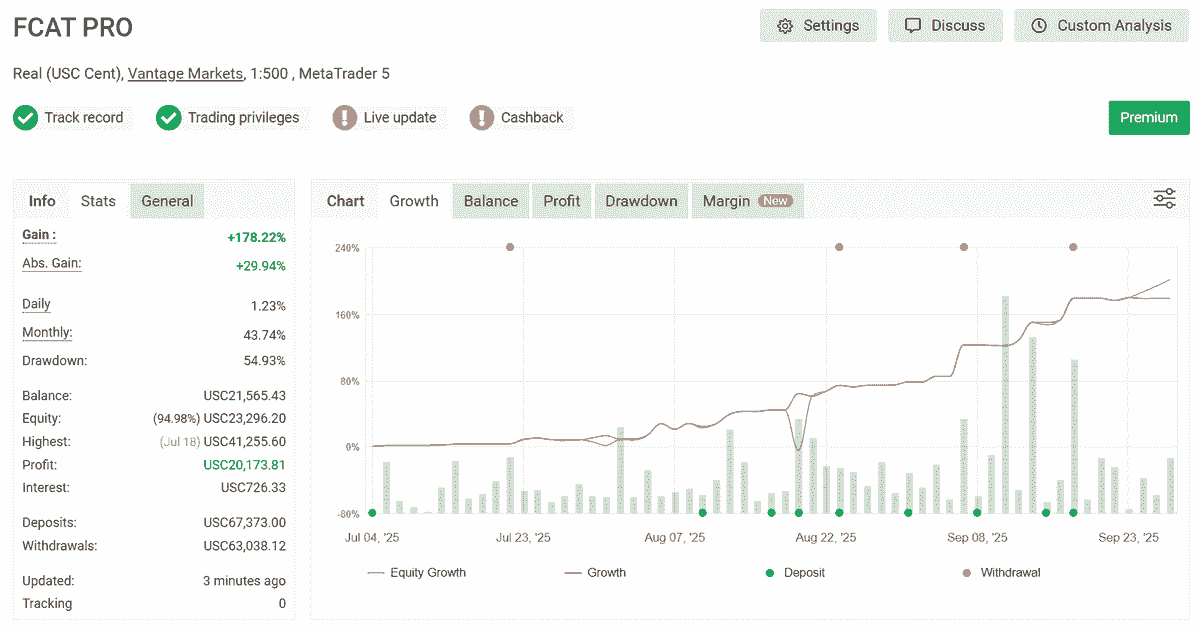Toggle the Equity Growth legend series
This screenshot has height=632, width=1200.
tap(417, 573)
